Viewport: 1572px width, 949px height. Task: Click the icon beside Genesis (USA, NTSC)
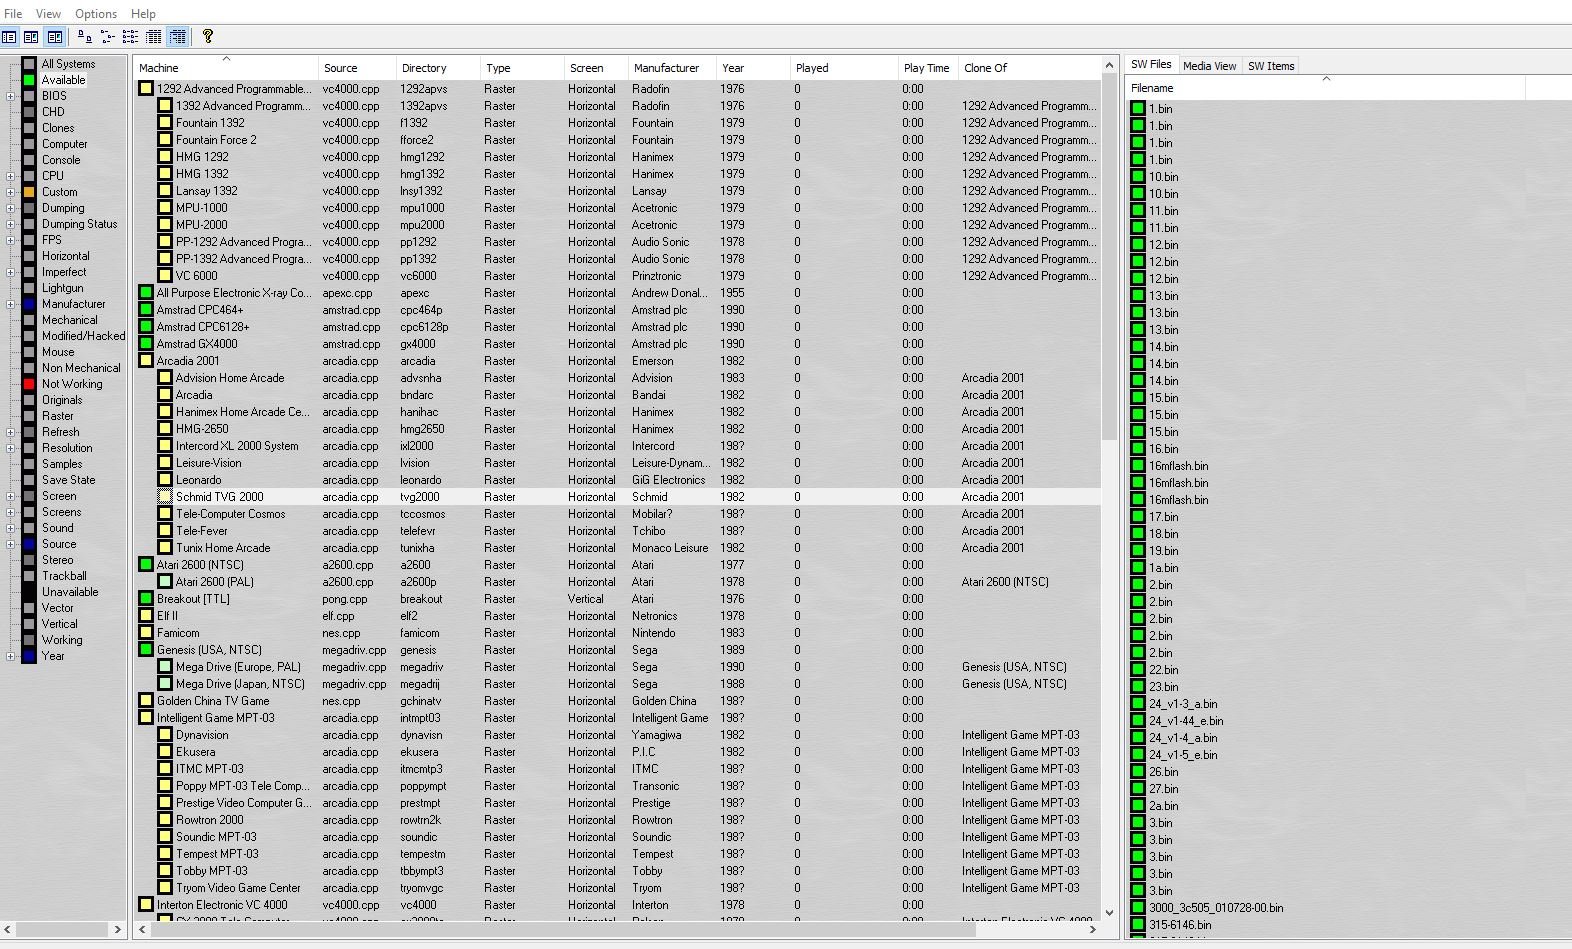[x=146, y=650]
